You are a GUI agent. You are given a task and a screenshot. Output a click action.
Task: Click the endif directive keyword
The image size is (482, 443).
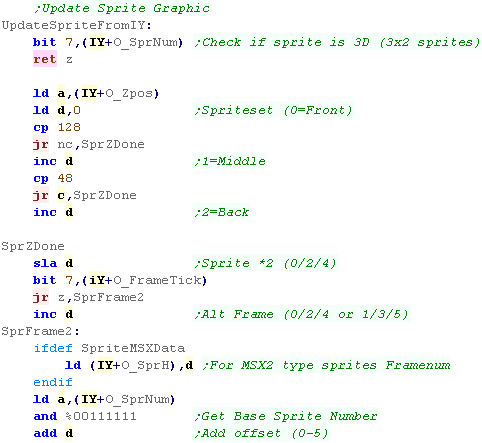tap(53, 382)
